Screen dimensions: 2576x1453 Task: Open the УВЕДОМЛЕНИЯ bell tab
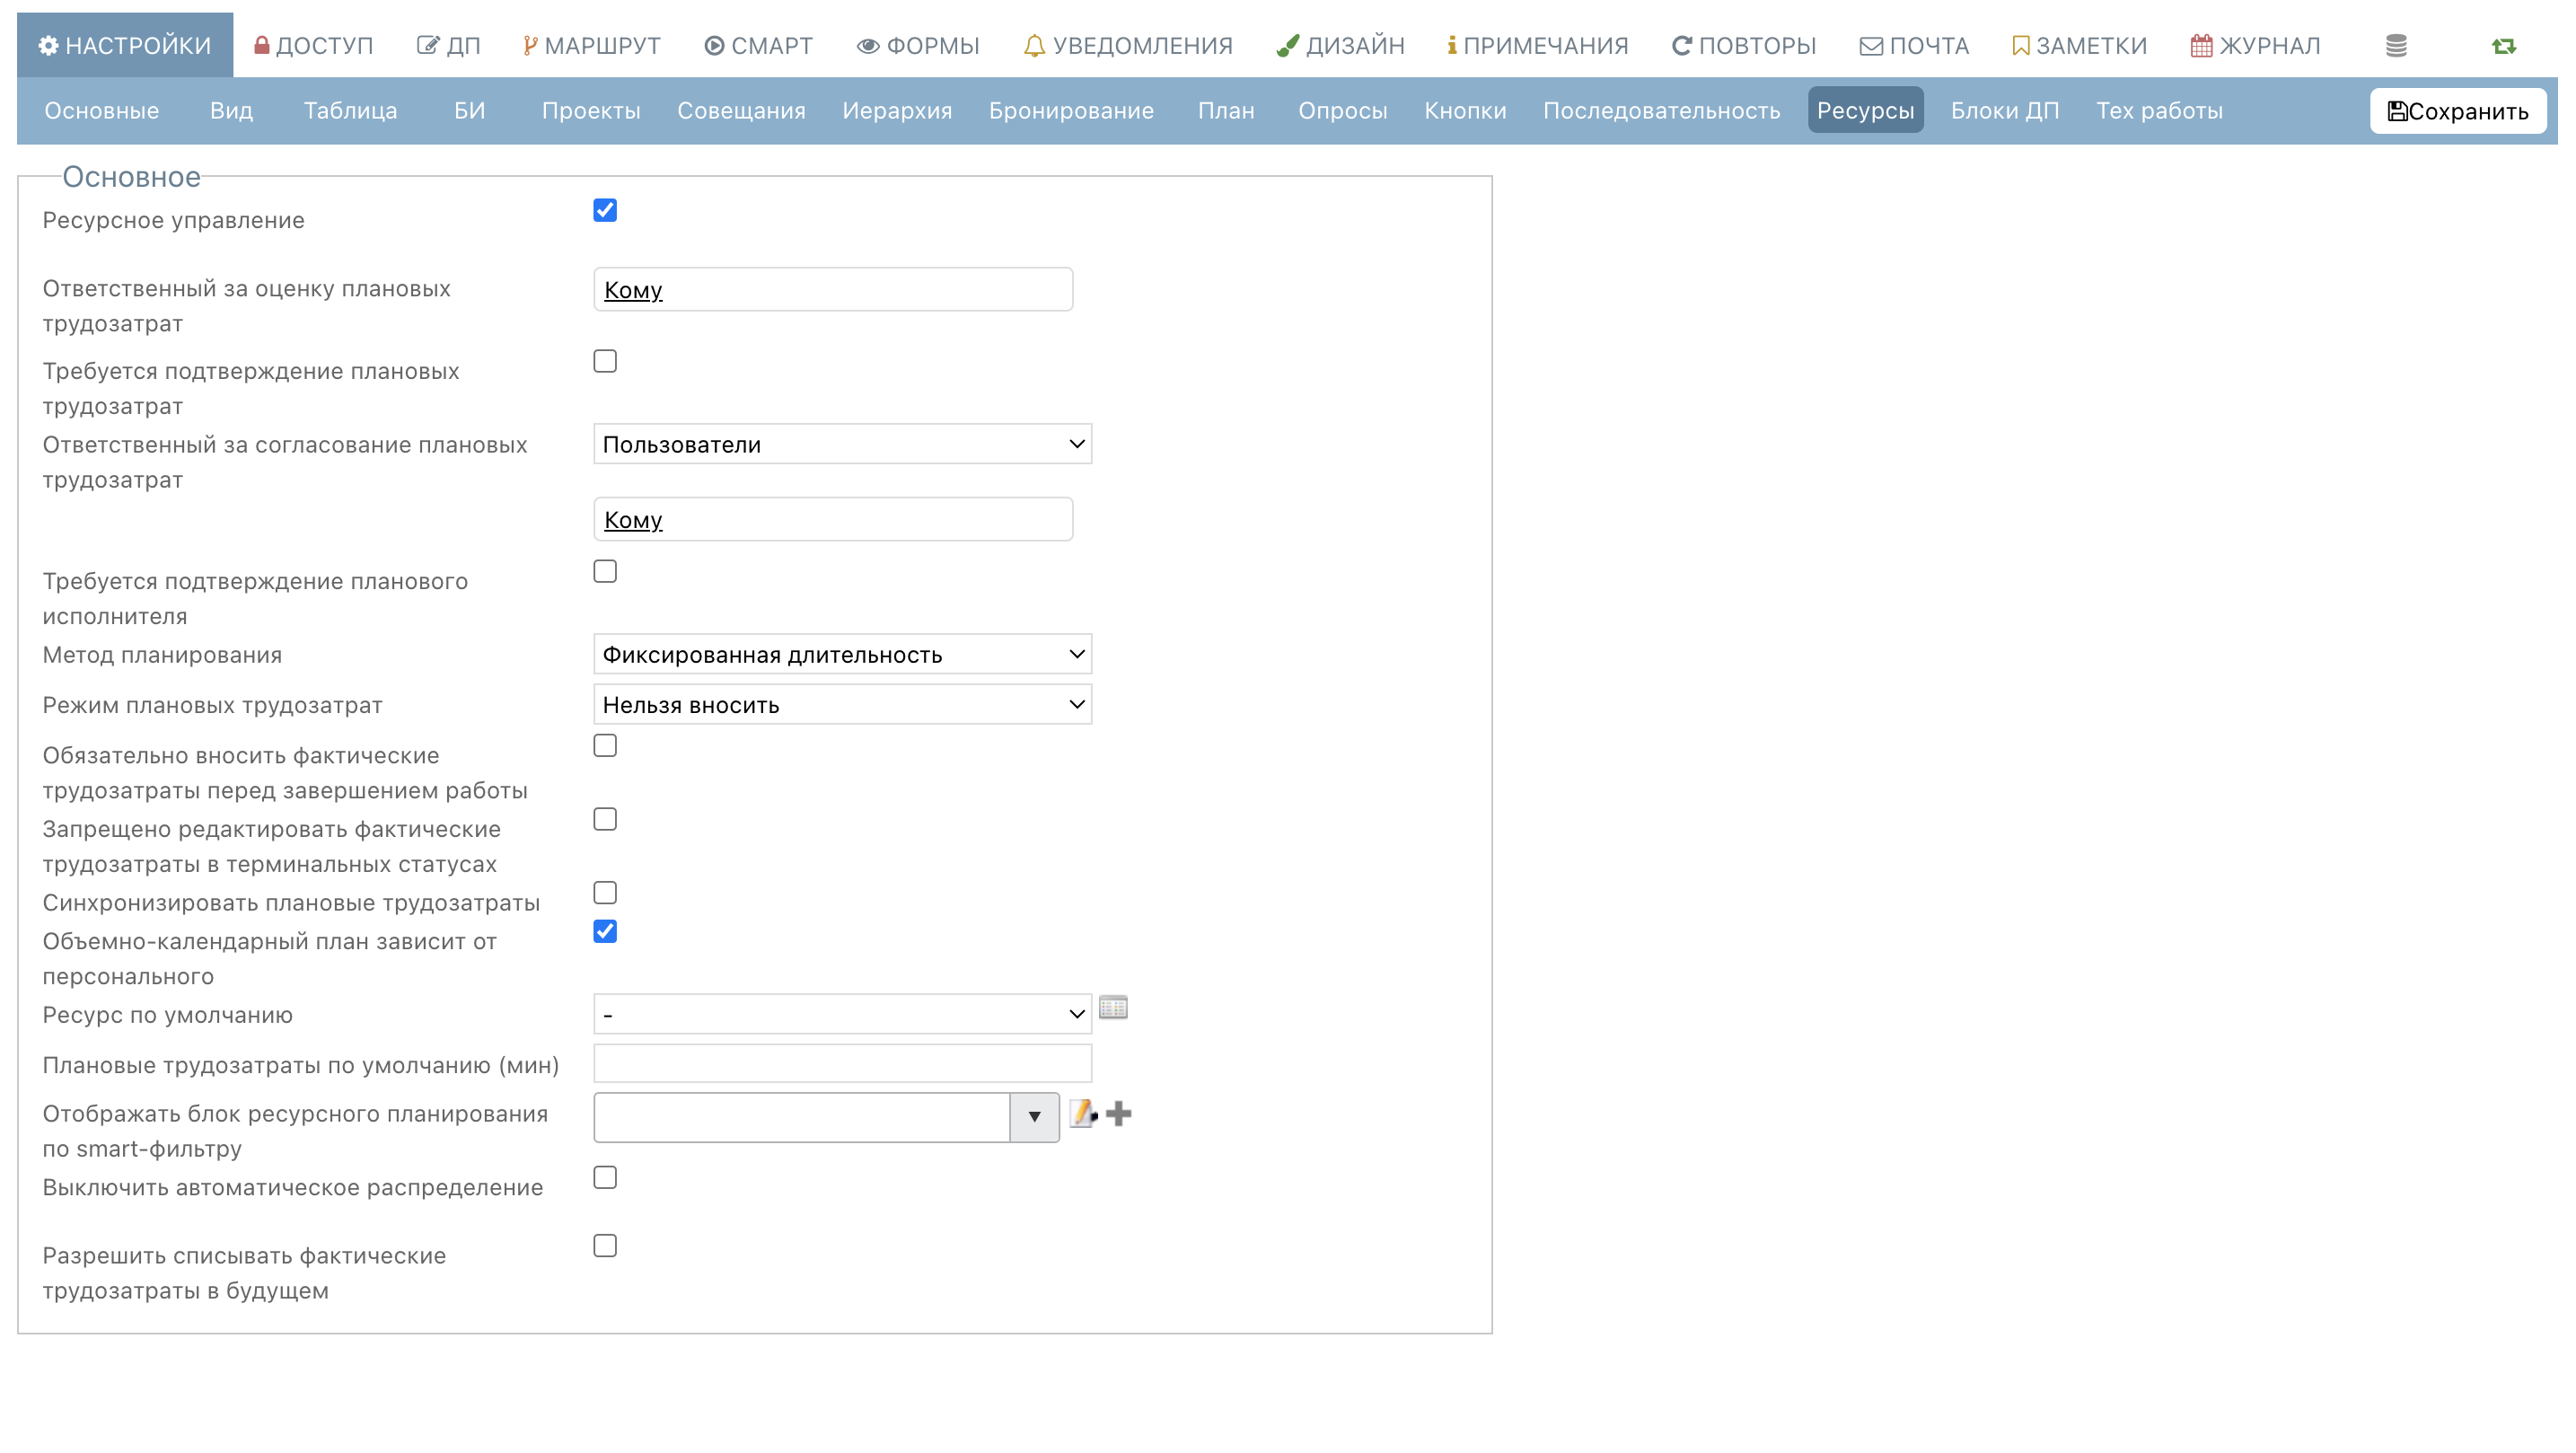[1128, 46]
